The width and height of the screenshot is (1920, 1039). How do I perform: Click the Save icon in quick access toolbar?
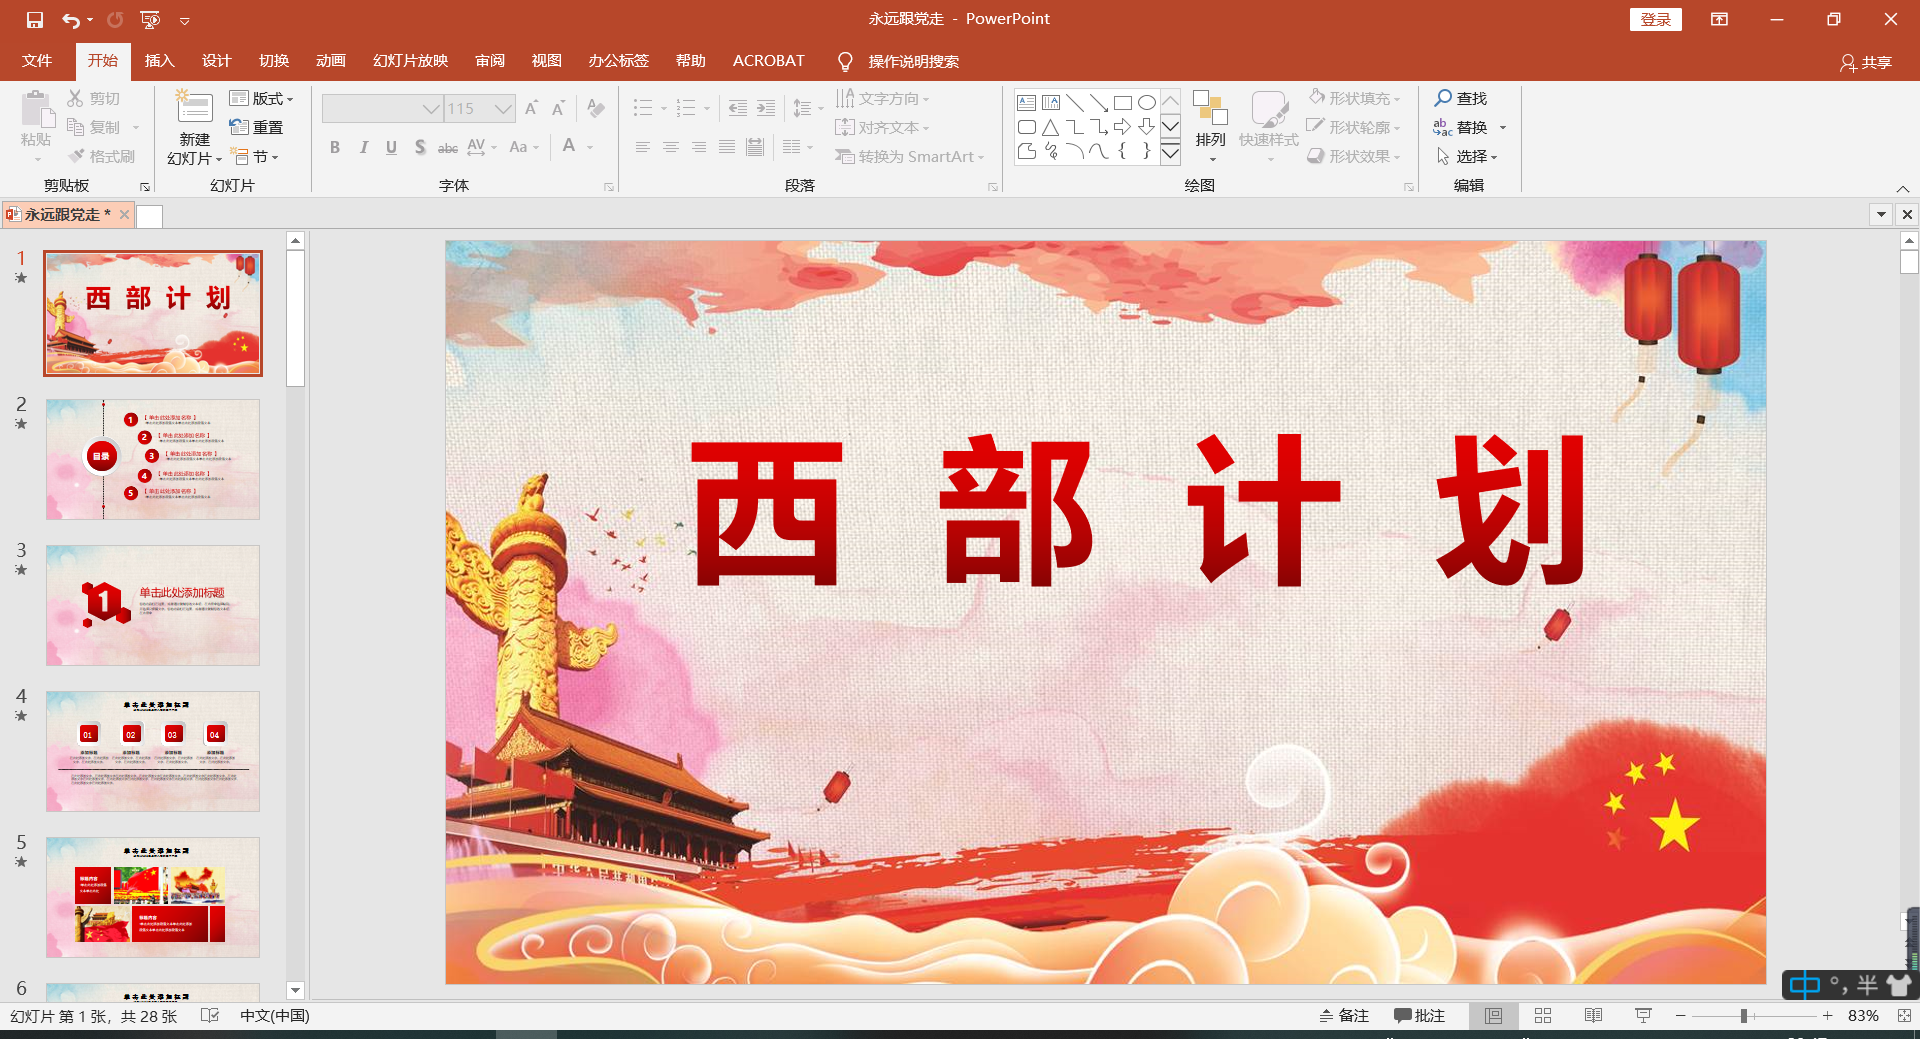pos(35,20)
